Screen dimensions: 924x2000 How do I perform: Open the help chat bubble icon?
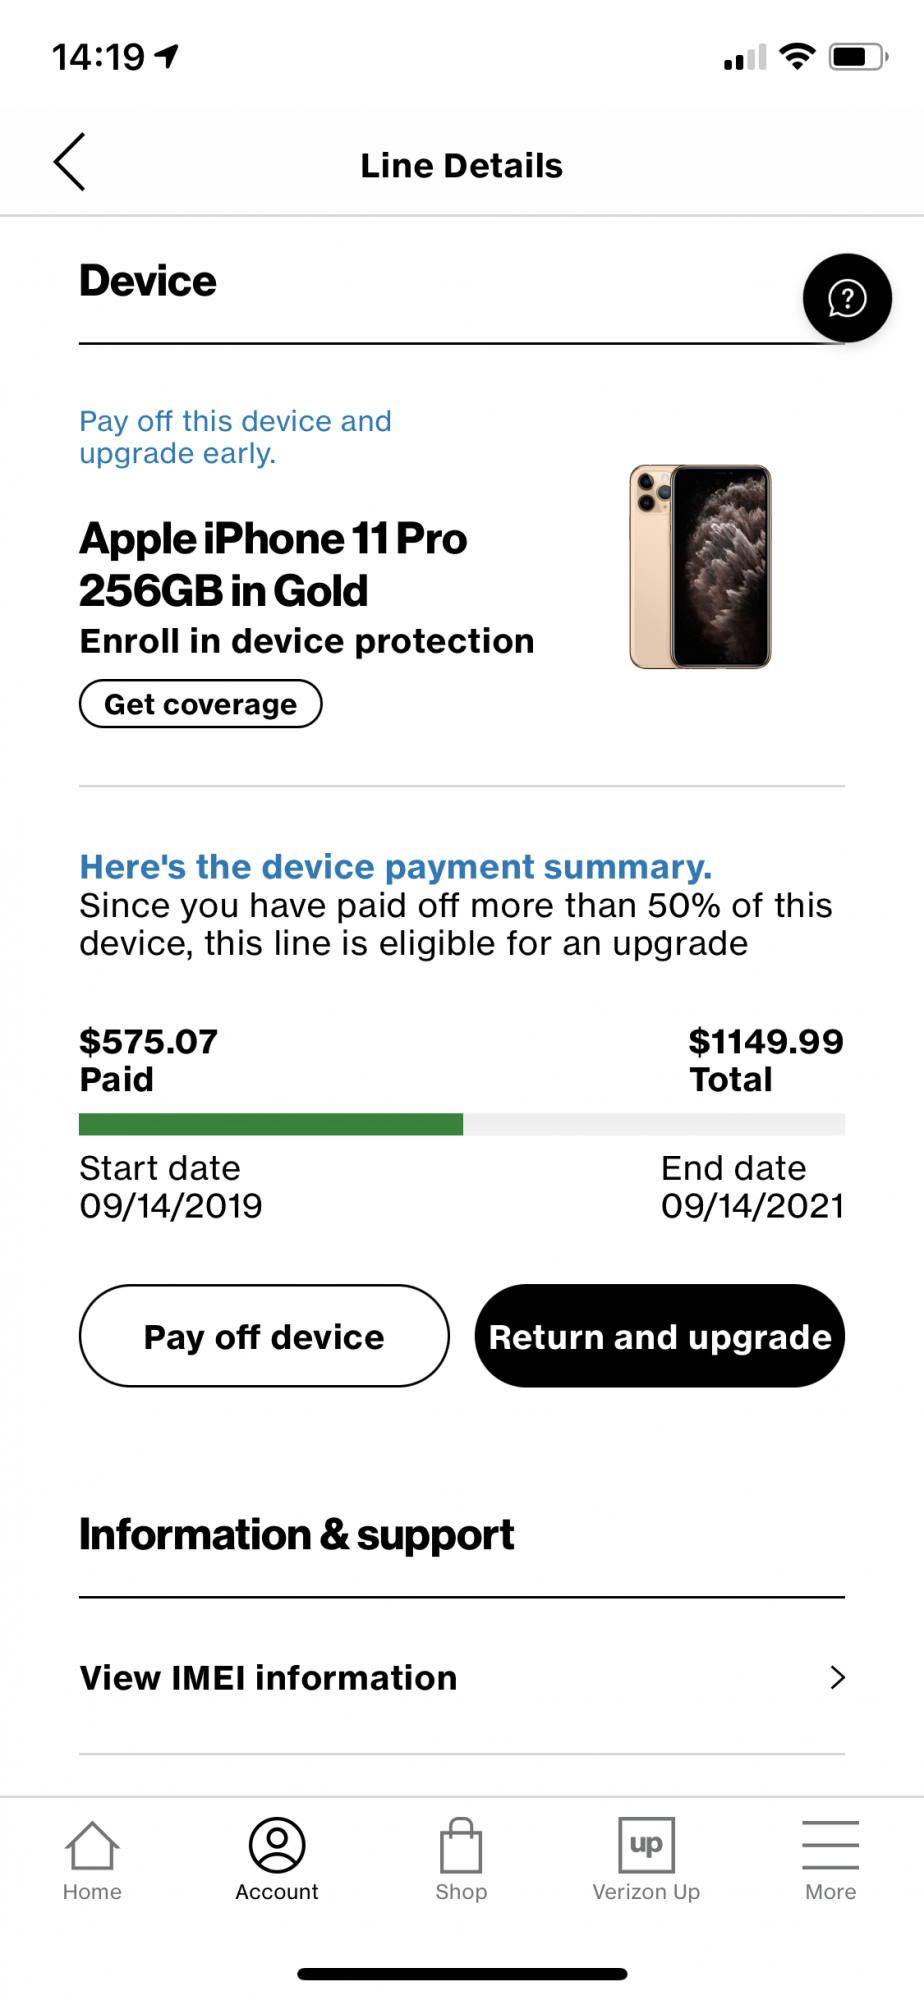[x=846, y=298]
